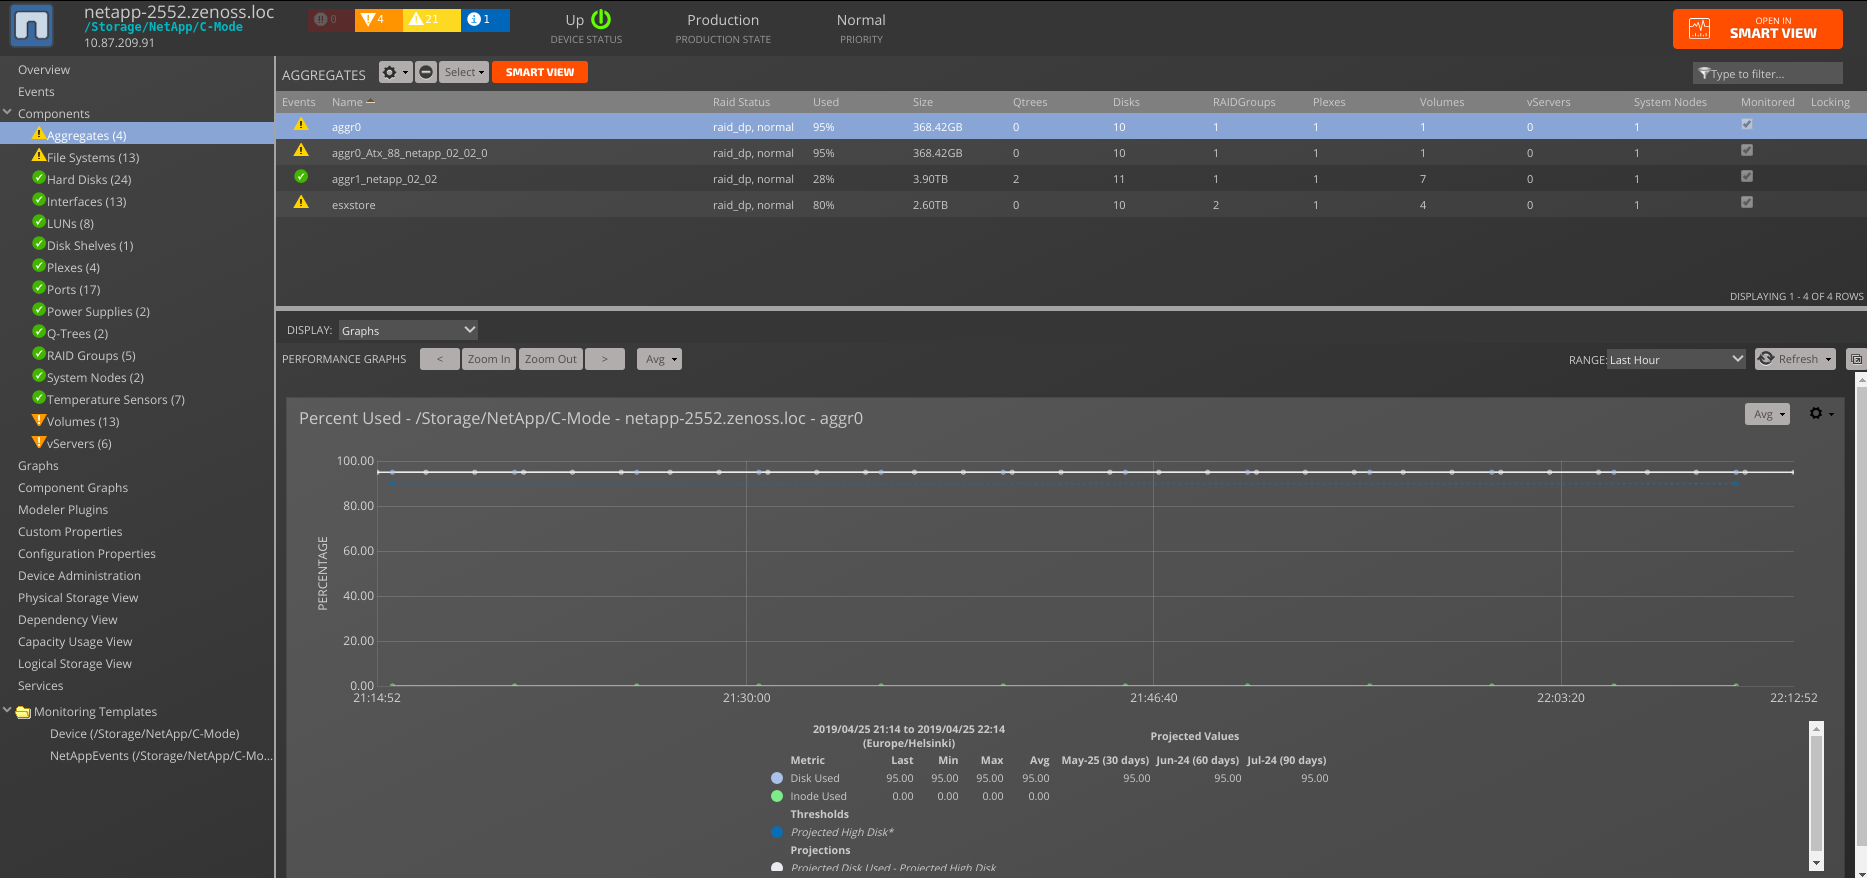
Task: Open the Avg dropdown next to Zoom Out
Action: (659, 359)
